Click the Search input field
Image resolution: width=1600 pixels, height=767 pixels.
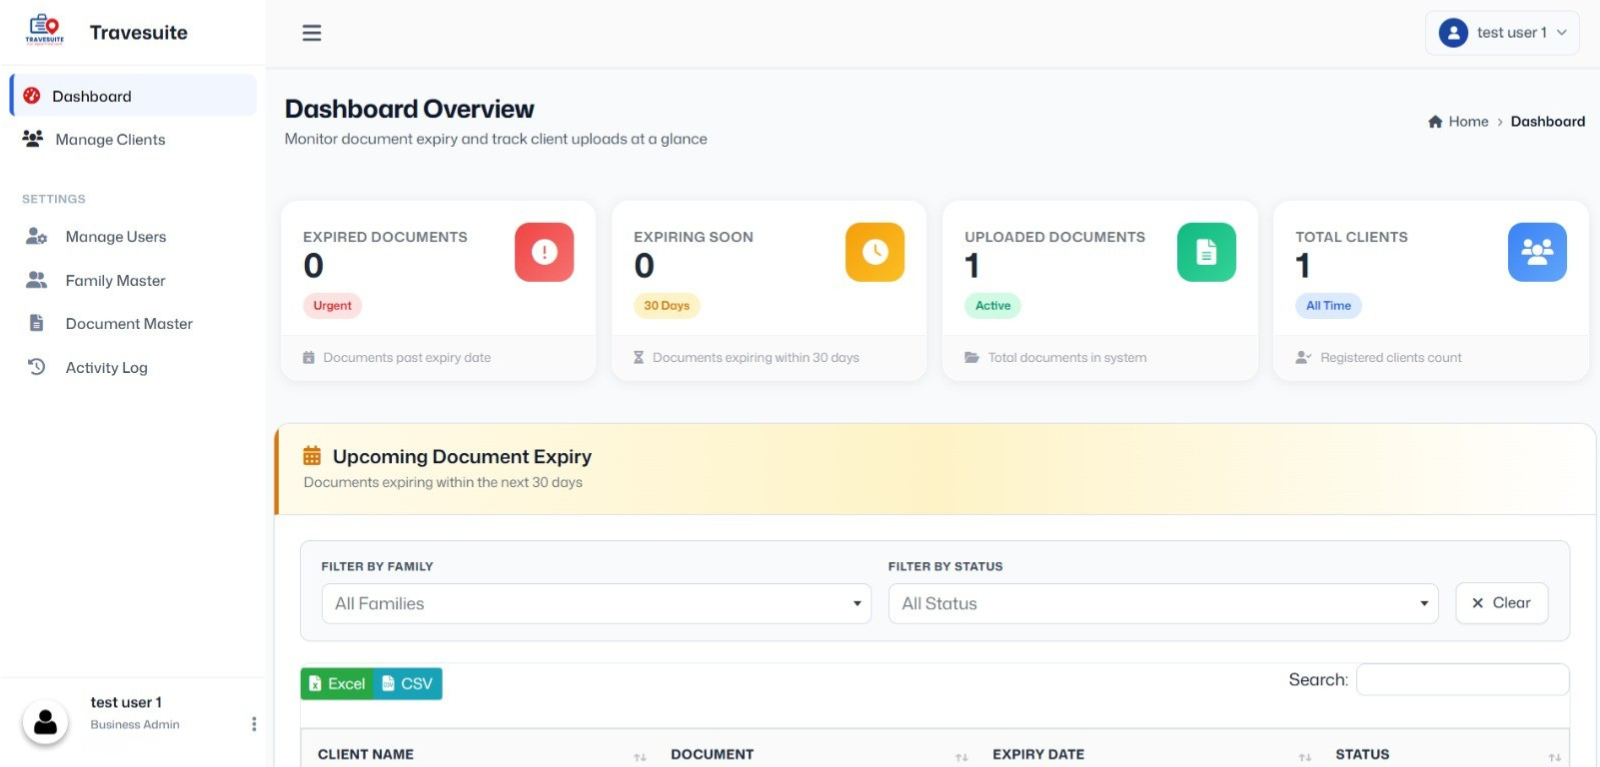tap(1462, 680)
